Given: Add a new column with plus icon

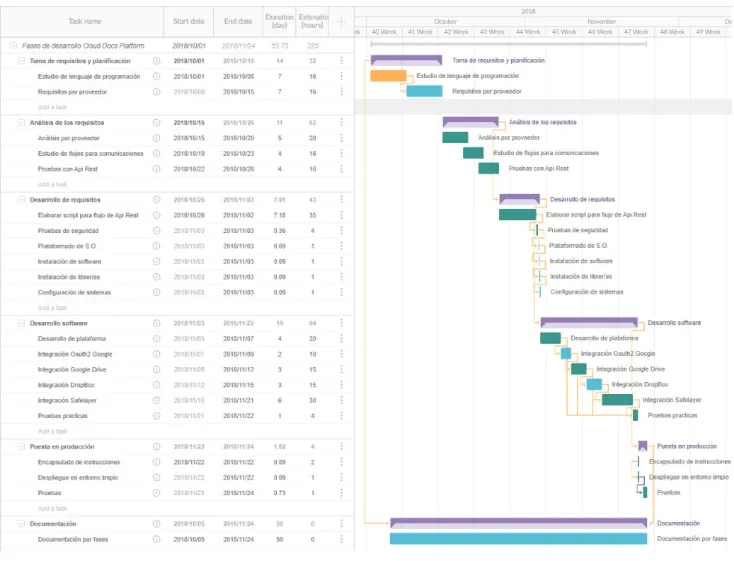Looking at the screenshot, I should click(x=341, y=22).
